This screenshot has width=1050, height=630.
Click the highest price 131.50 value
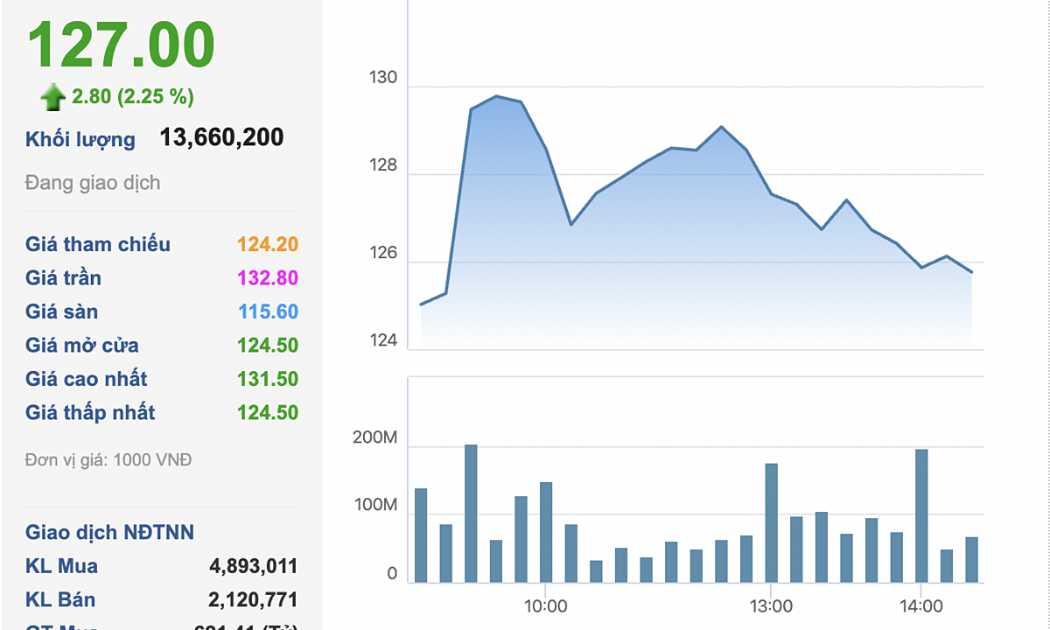coord(267,379)
